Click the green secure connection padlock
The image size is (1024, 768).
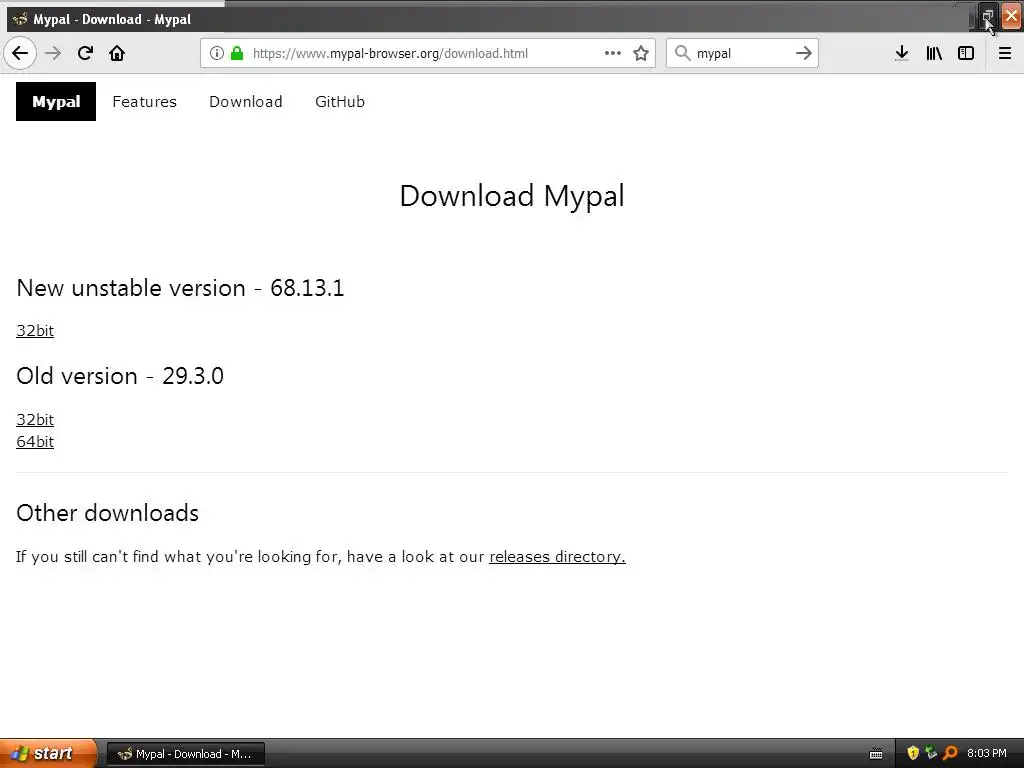click(x=237, y=54)
